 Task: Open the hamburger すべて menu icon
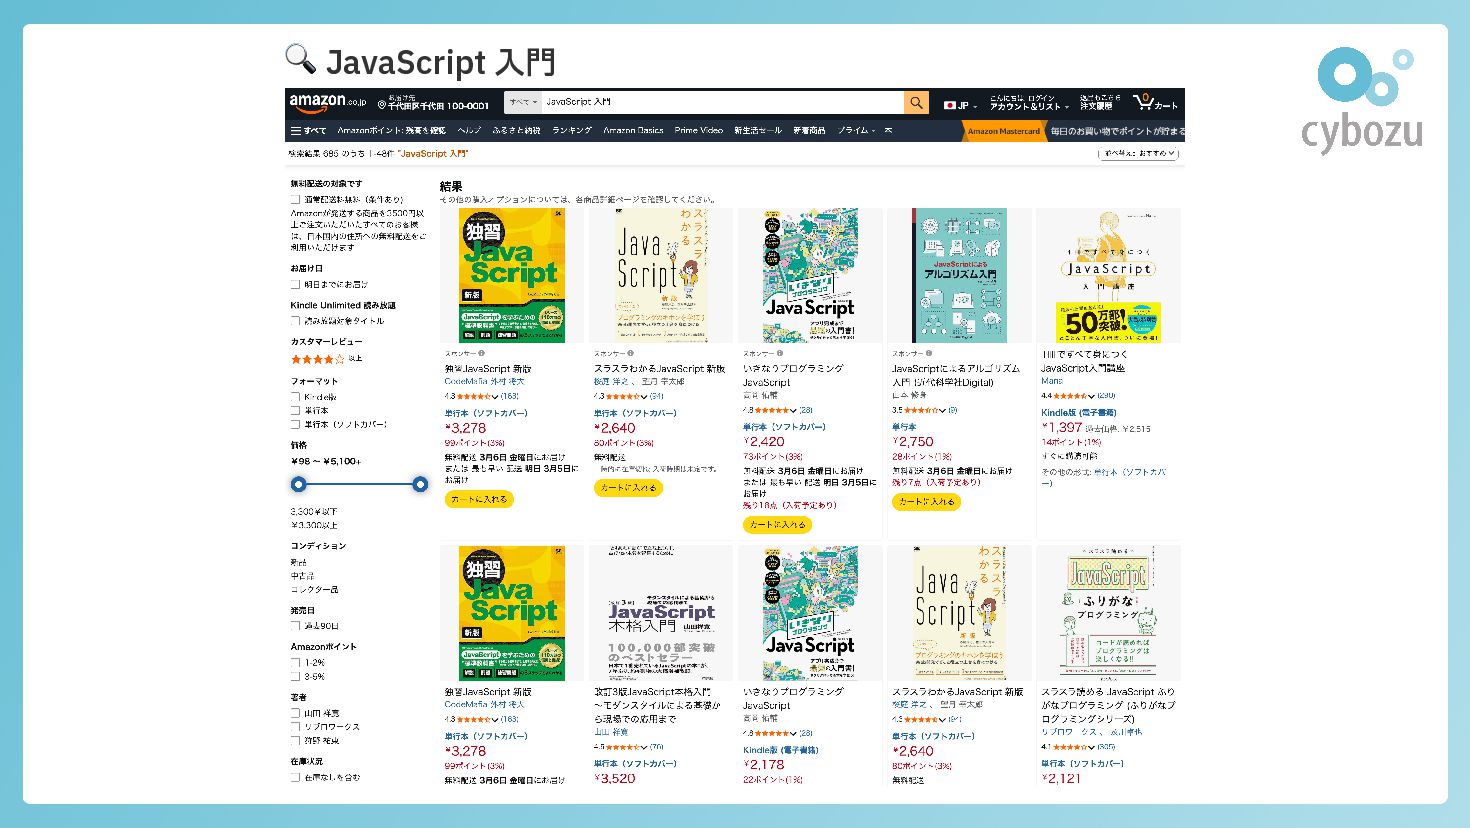click(296, 131)
